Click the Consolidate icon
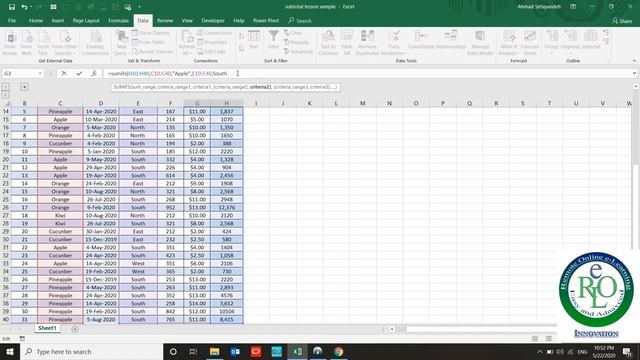Viewport: 640px width, 360px height. tap(421, 40)
